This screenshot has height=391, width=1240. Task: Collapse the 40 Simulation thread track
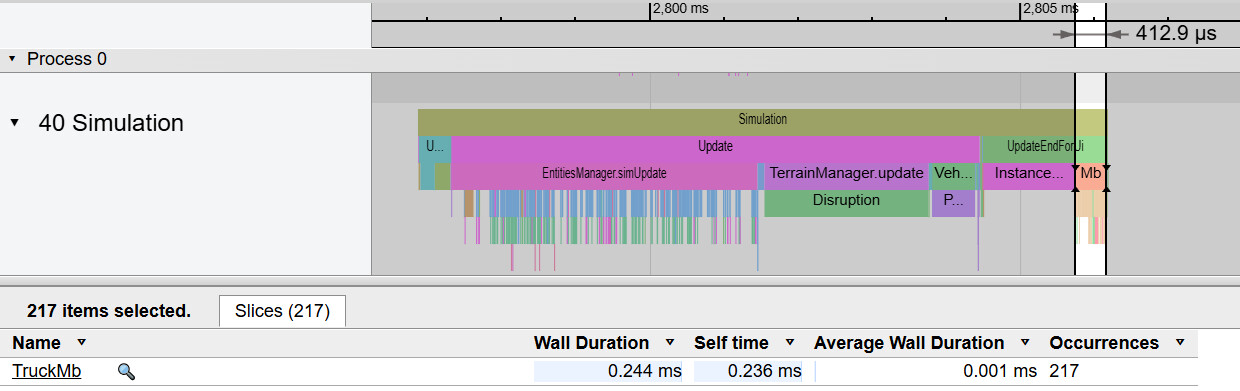(x=15, y=123)
